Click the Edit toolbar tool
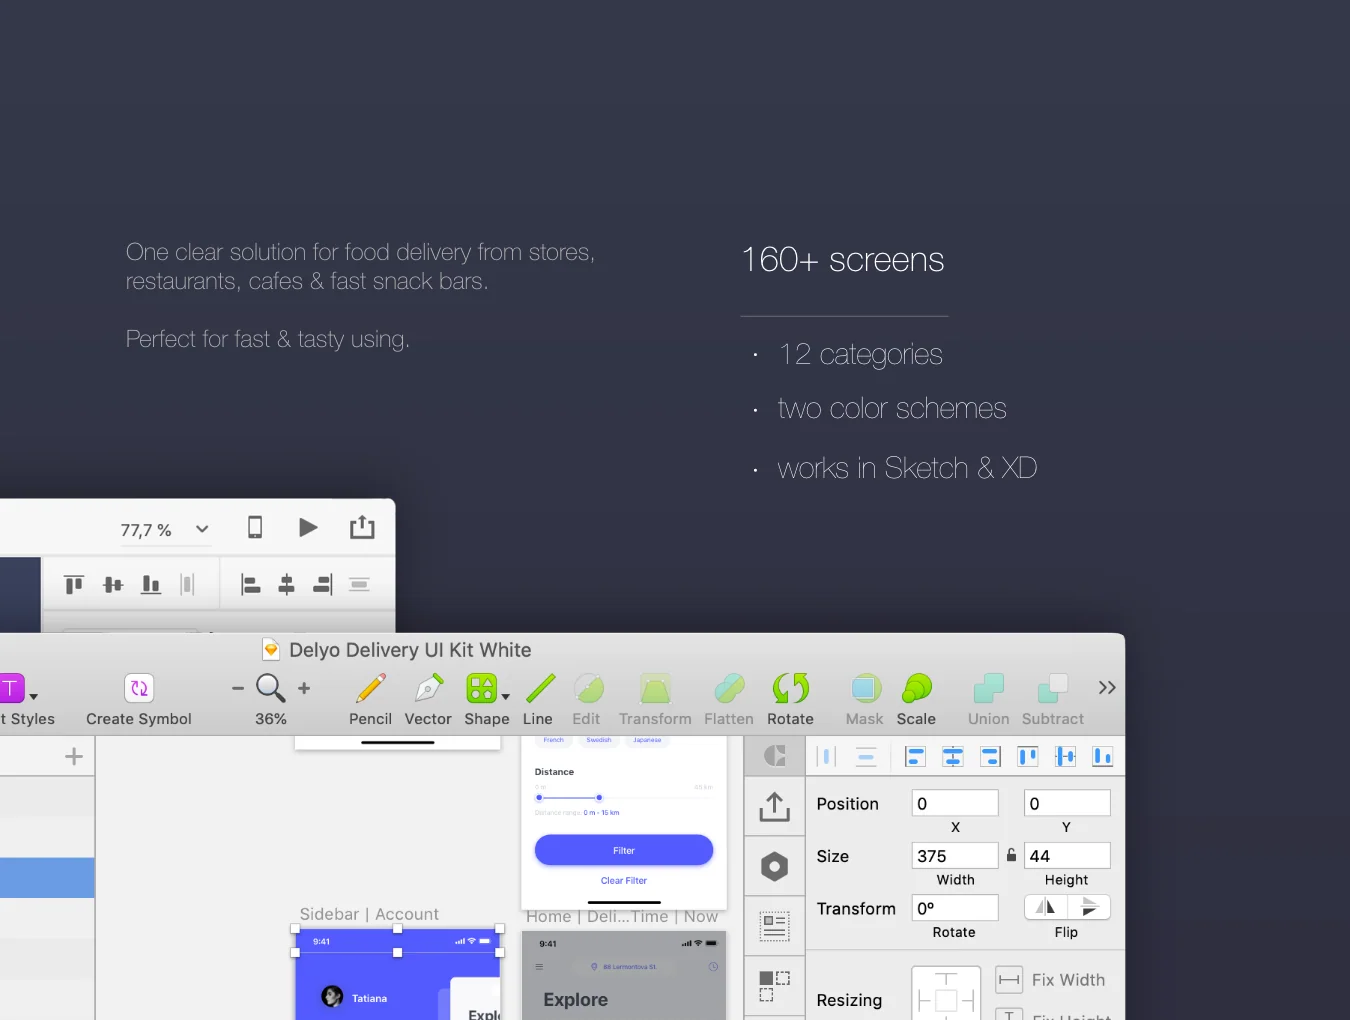This screenshot has height=1020, width=1350. 587,700
